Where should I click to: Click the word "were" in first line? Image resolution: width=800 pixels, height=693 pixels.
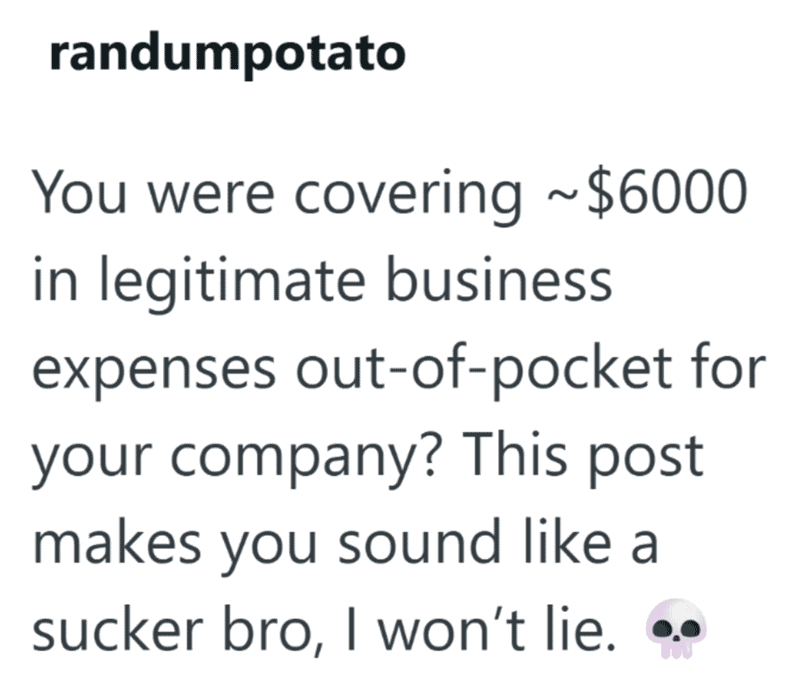coord(211,196)
